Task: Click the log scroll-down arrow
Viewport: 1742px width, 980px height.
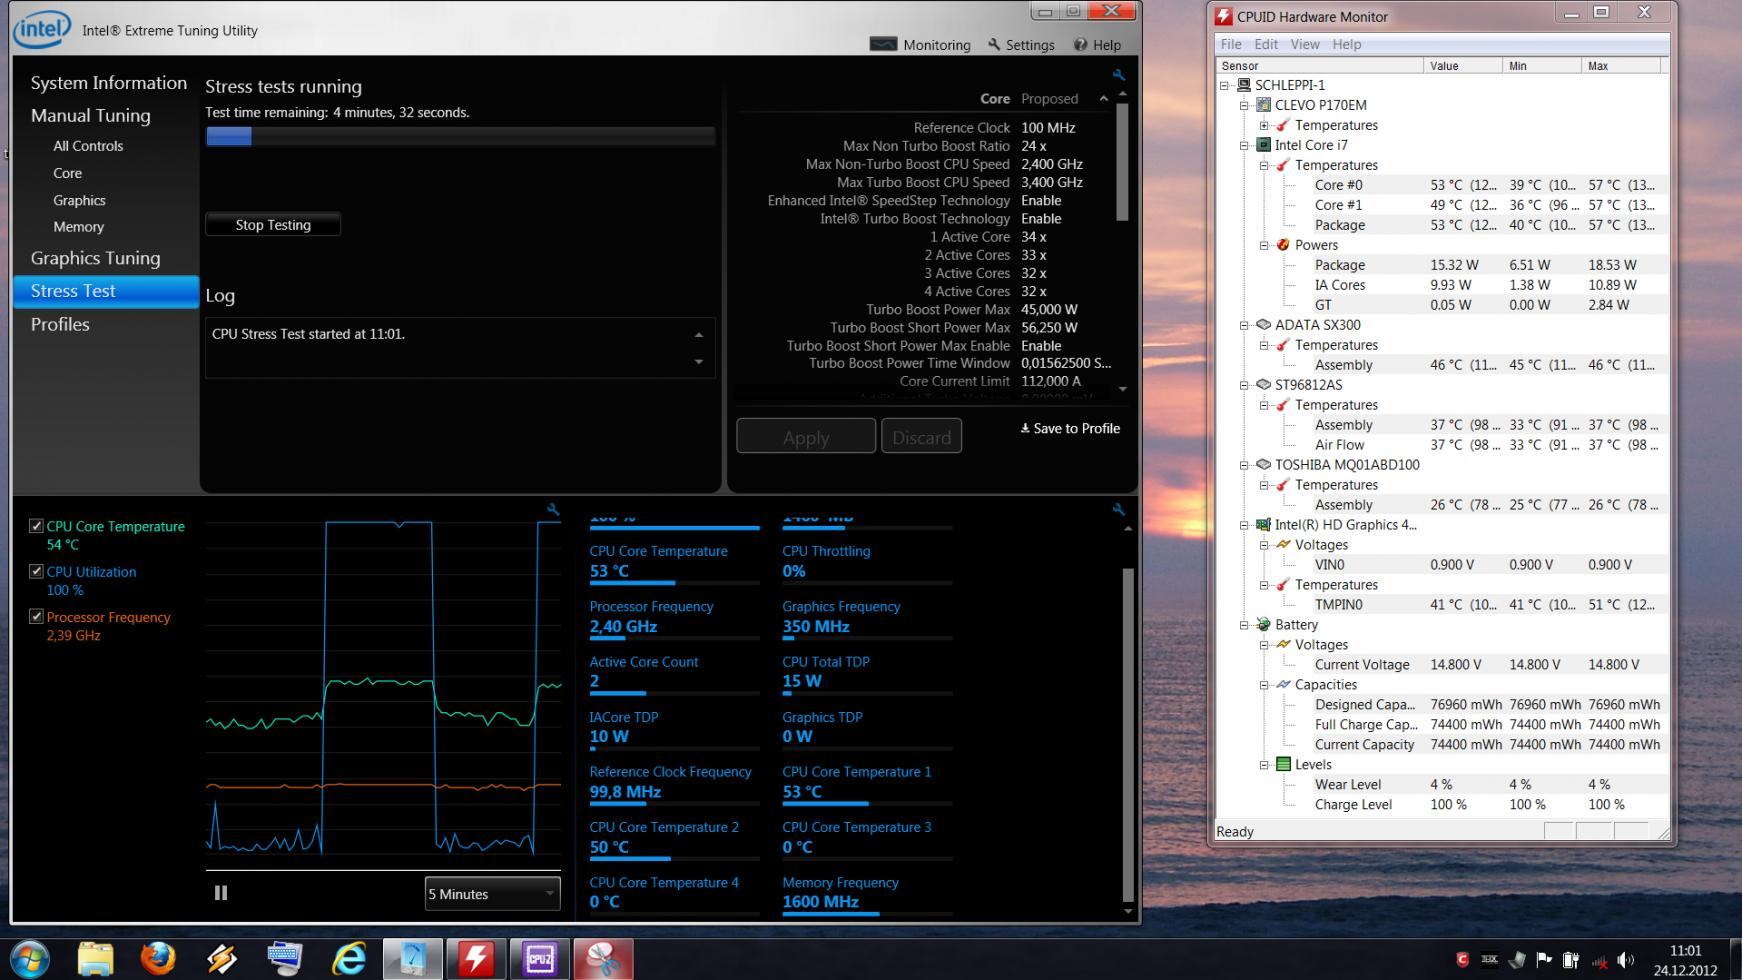Action: point(698,362)
